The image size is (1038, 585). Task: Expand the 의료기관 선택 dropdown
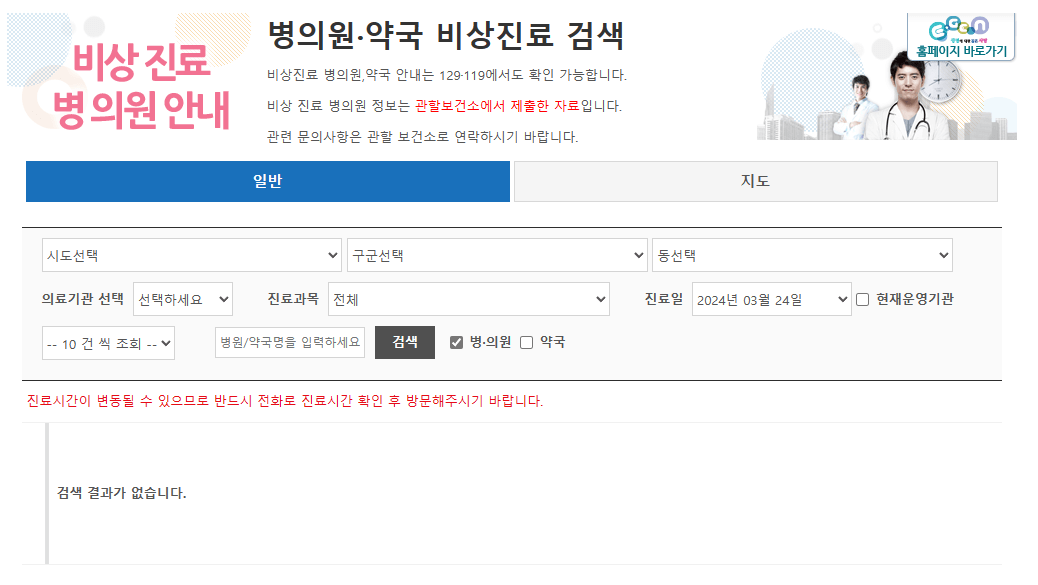click(x=183, y=300)
